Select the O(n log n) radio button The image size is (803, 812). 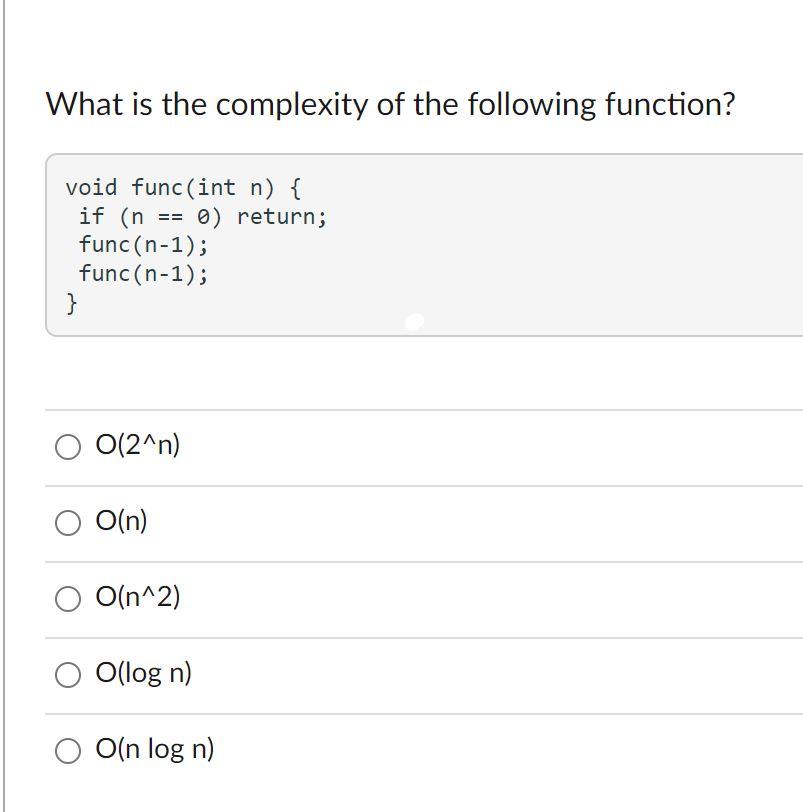pyautogui.click(x=68, y=751)
